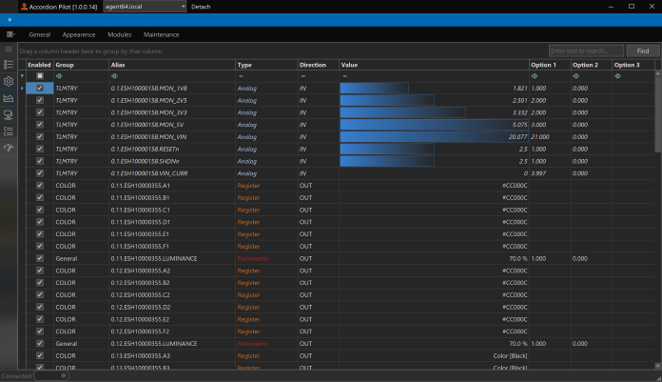The height and width of the screenshot is (382, 662).
Task: Click the OUT direction of 0.11.ESH10000355.E1
Action: (x=306, y=234)
